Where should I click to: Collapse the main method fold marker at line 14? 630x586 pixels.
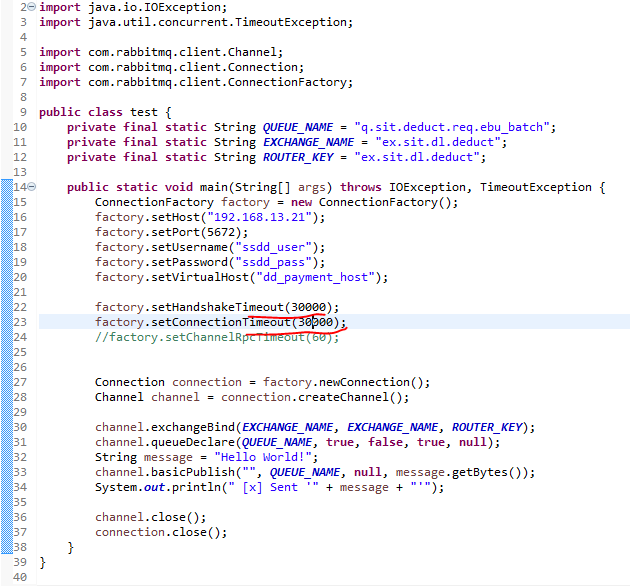(31, 186)
